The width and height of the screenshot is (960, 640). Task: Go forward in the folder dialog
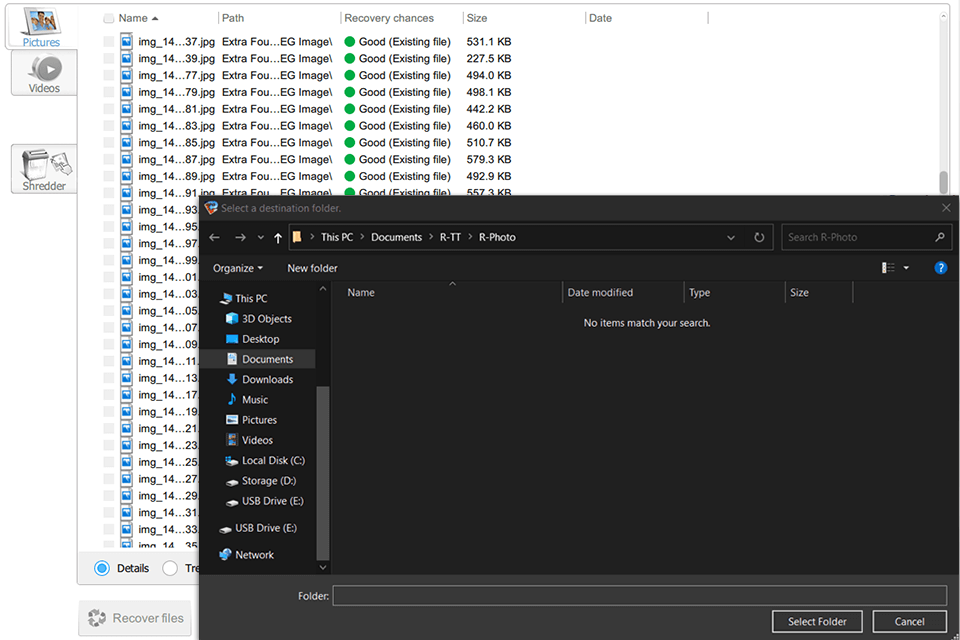[x=241, y=238]
